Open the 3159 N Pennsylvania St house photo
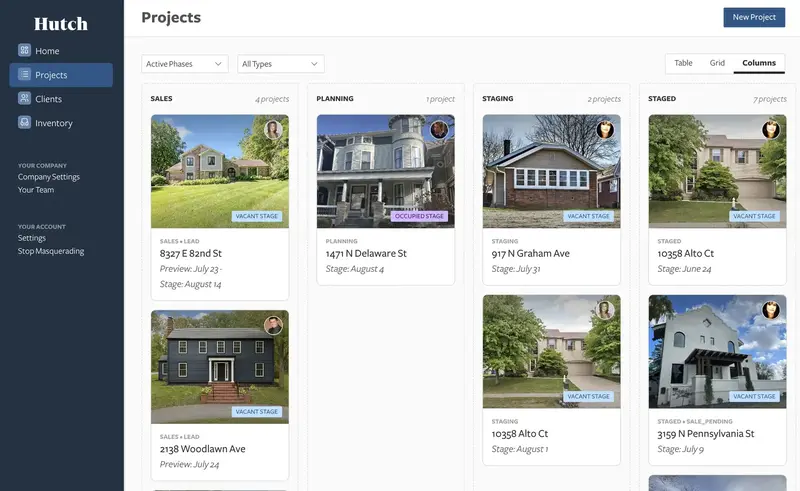 pyautogui.click(x=717, y=352)
